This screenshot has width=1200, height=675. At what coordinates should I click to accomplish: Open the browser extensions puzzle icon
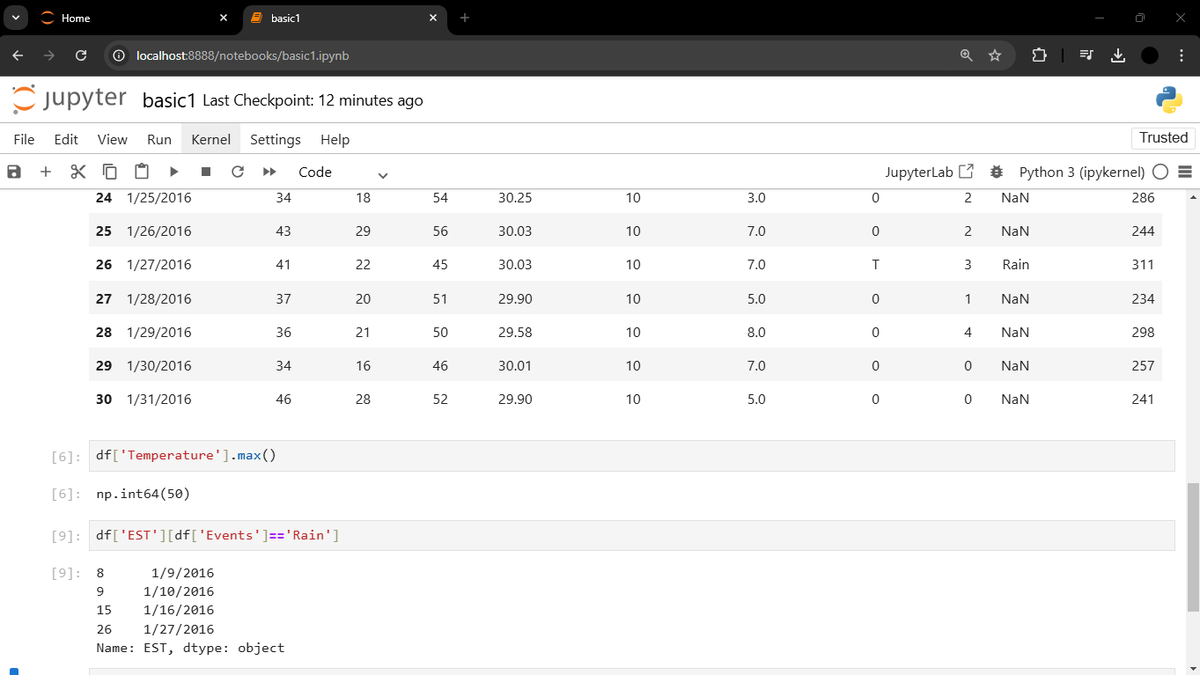[x=1037, y=56]
